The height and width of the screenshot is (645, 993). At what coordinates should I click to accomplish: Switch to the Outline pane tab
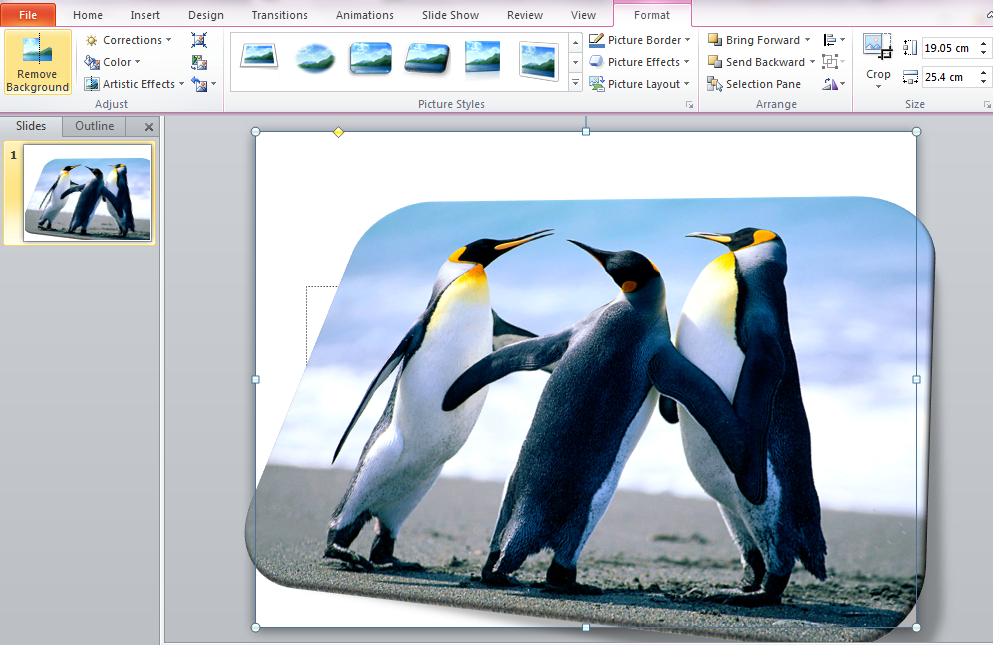95,126
